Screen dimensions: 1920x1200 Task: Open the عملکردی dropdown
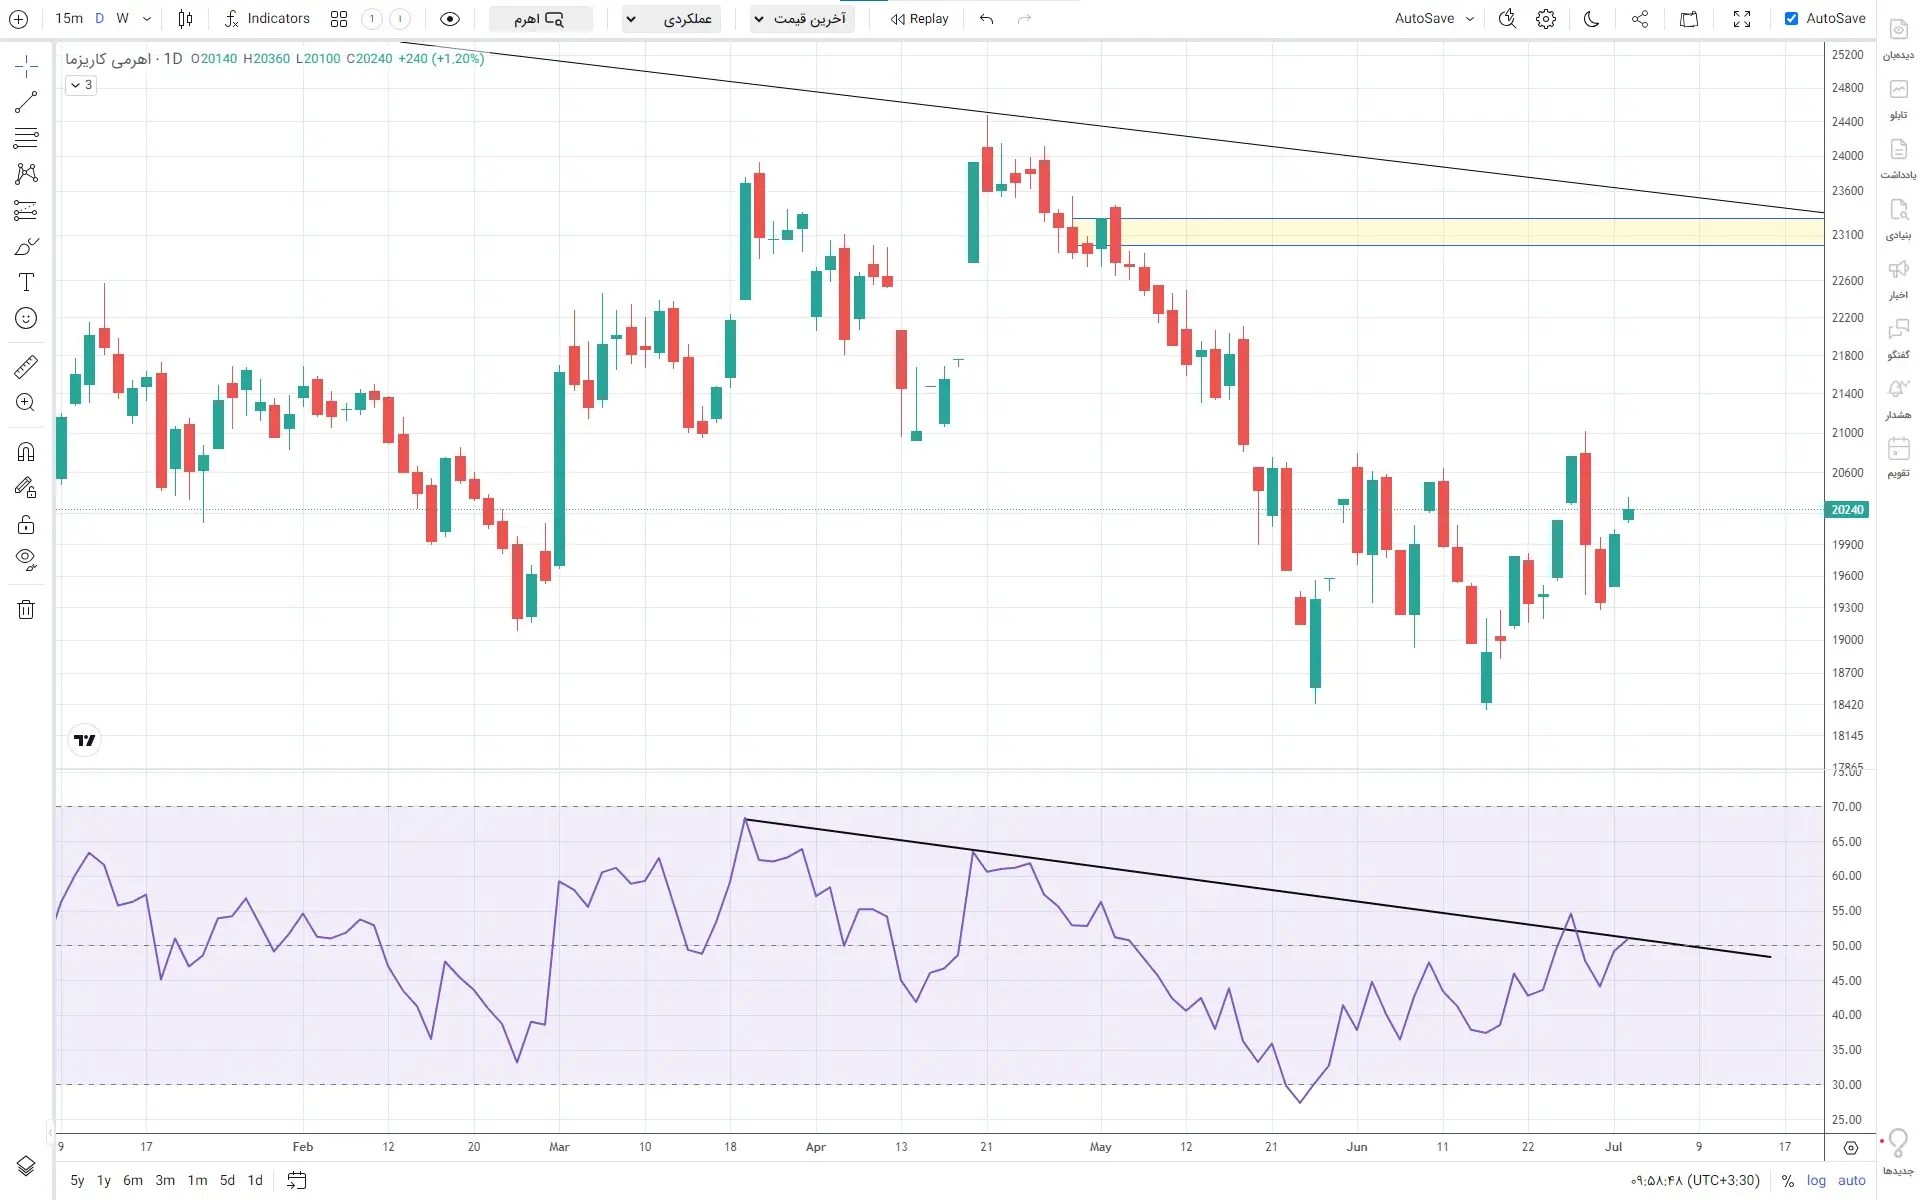[x=672, y=19]
